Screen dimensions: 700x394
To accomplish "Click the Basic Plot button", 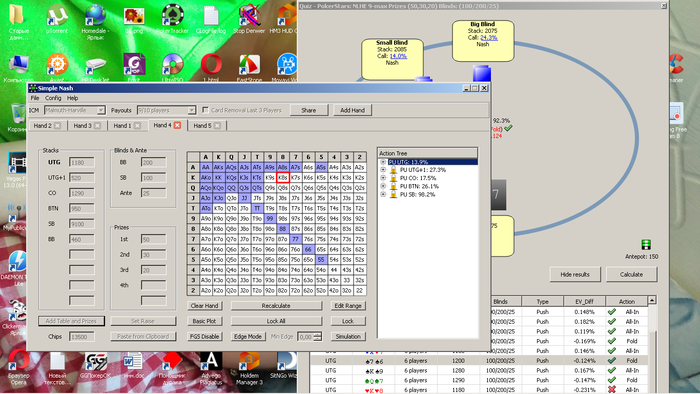I will pyautogui.click(x=204, y=321).
